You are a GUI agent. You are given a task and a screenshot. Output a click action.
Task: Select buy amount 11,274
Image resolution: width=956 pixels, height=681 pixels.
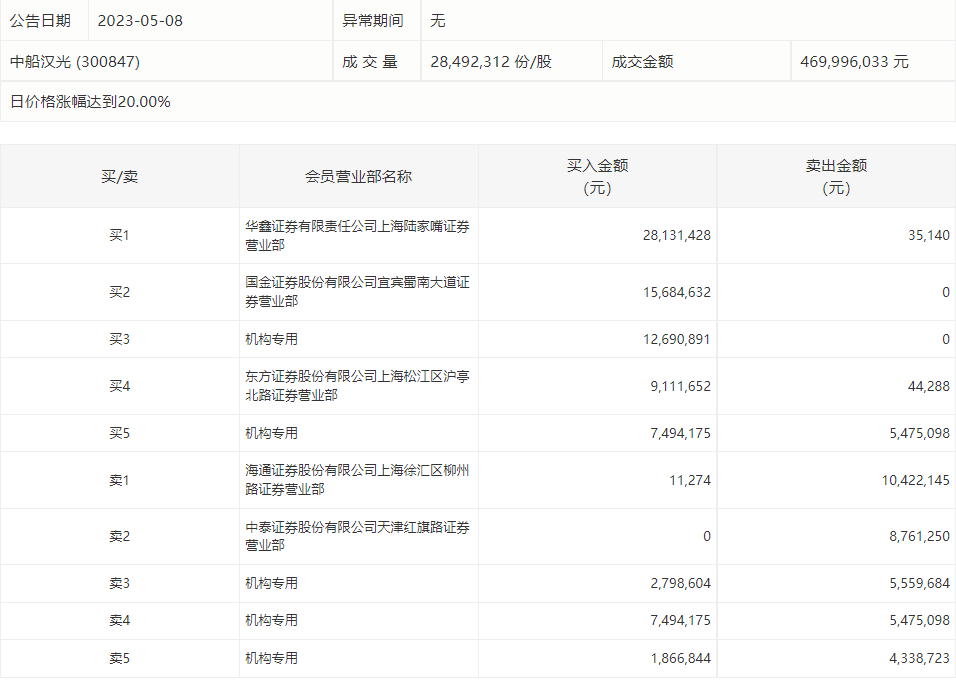[690, 480]
